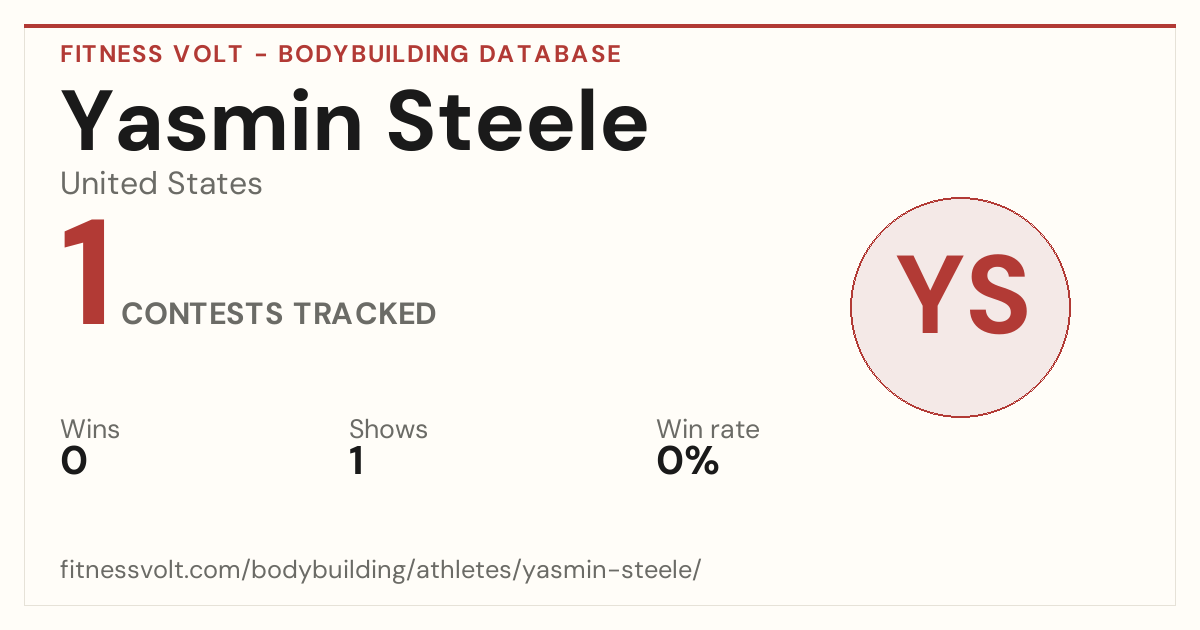The image size is (1200, 630).
Task: Click the red line atop the card
Action: (x=600, y=26)
